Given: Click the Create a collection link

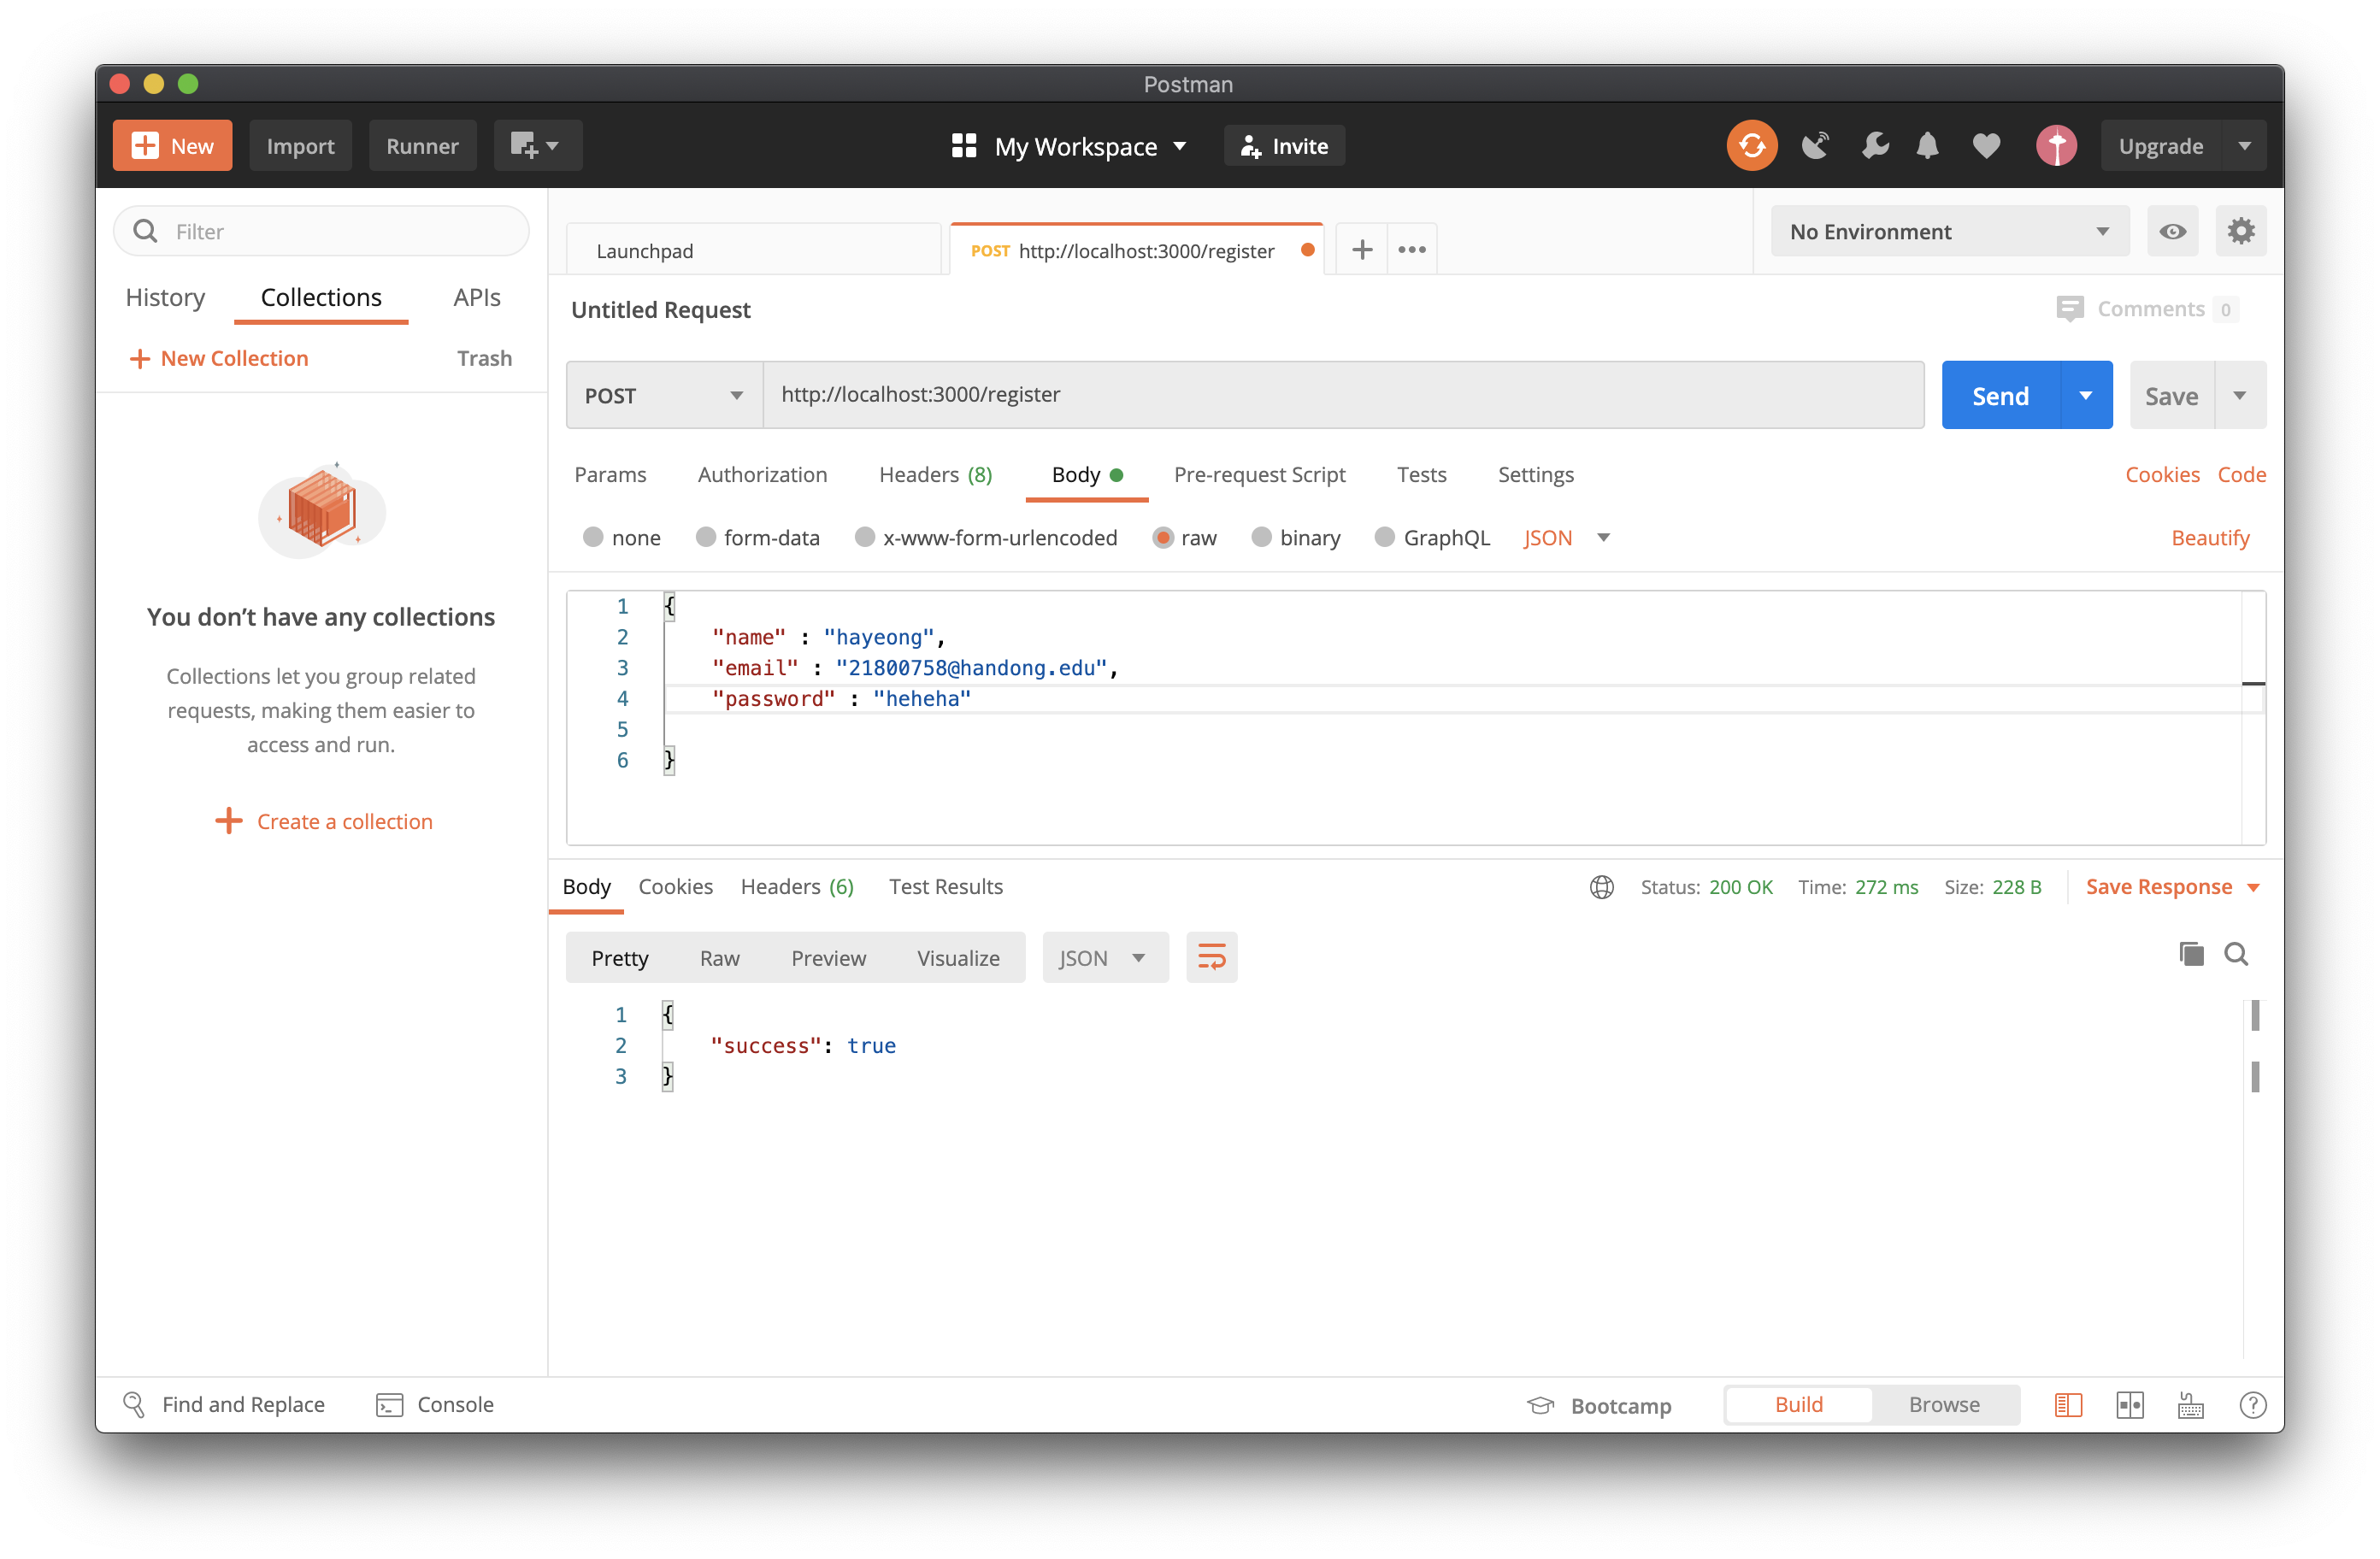Looking at the screenshot, I should (x=343, y=821).
